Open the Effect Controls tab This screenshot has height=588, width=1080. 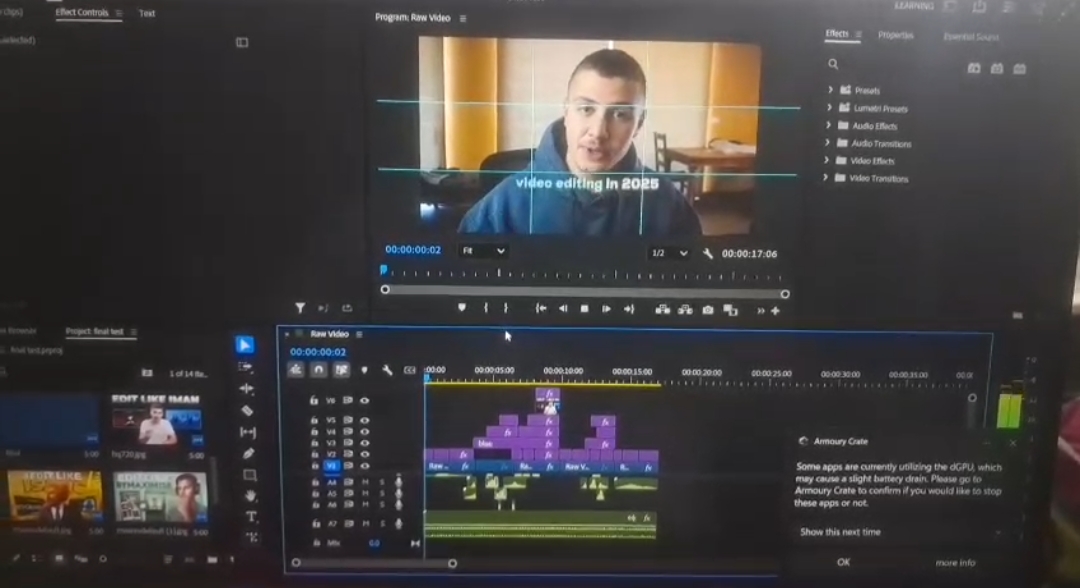[81, 13]
